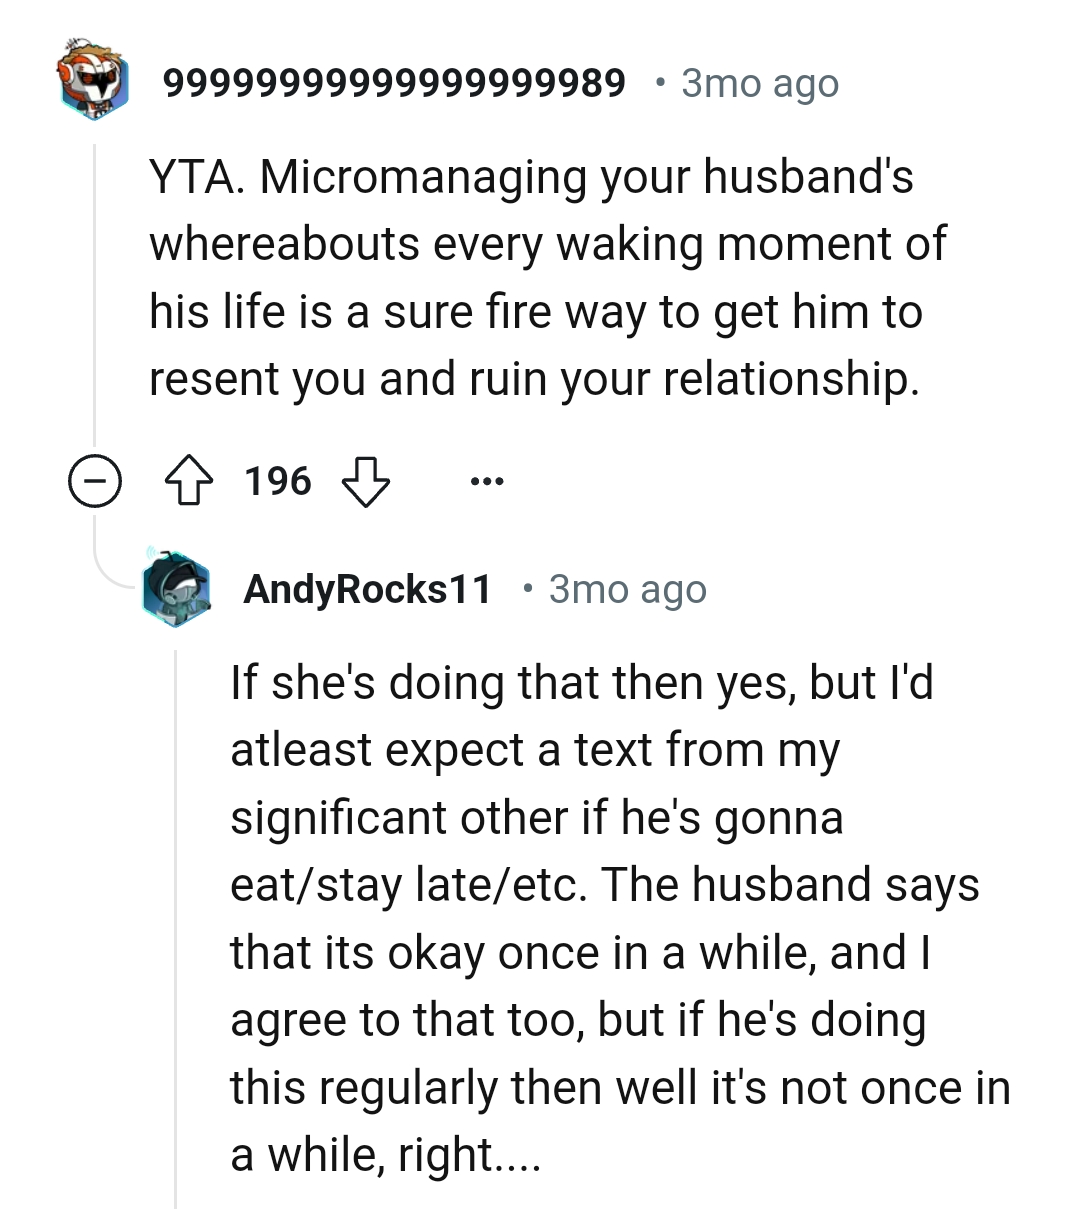
Task: Select the 3mo ago timestamp on AndyRocks11's reply
Action: click(627, 589)
